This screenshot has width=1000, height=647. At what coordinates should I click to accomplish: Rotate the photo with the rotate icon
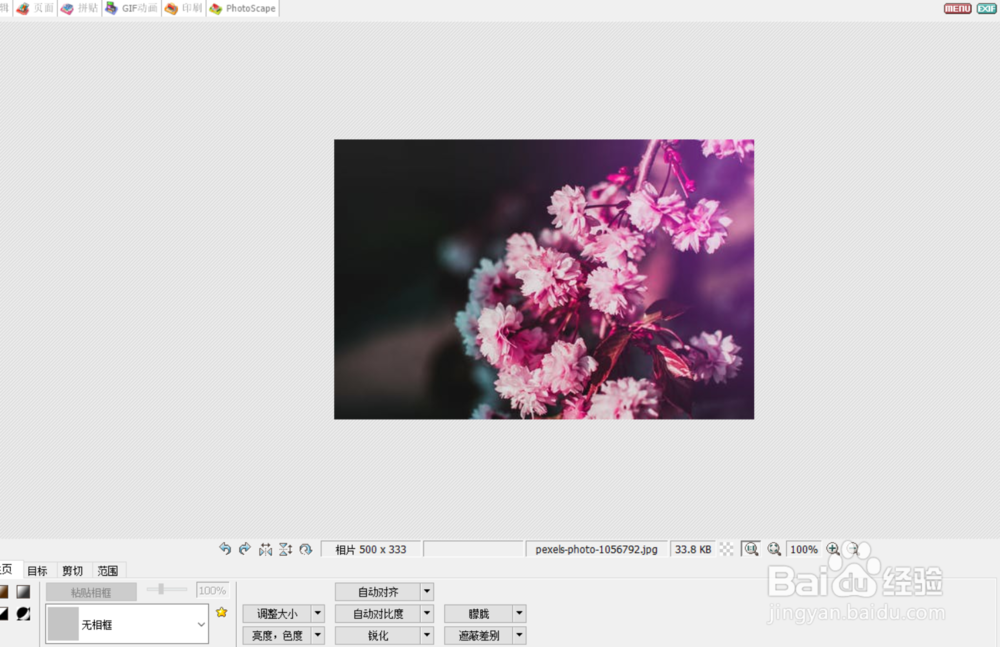[x=306, y=549]
